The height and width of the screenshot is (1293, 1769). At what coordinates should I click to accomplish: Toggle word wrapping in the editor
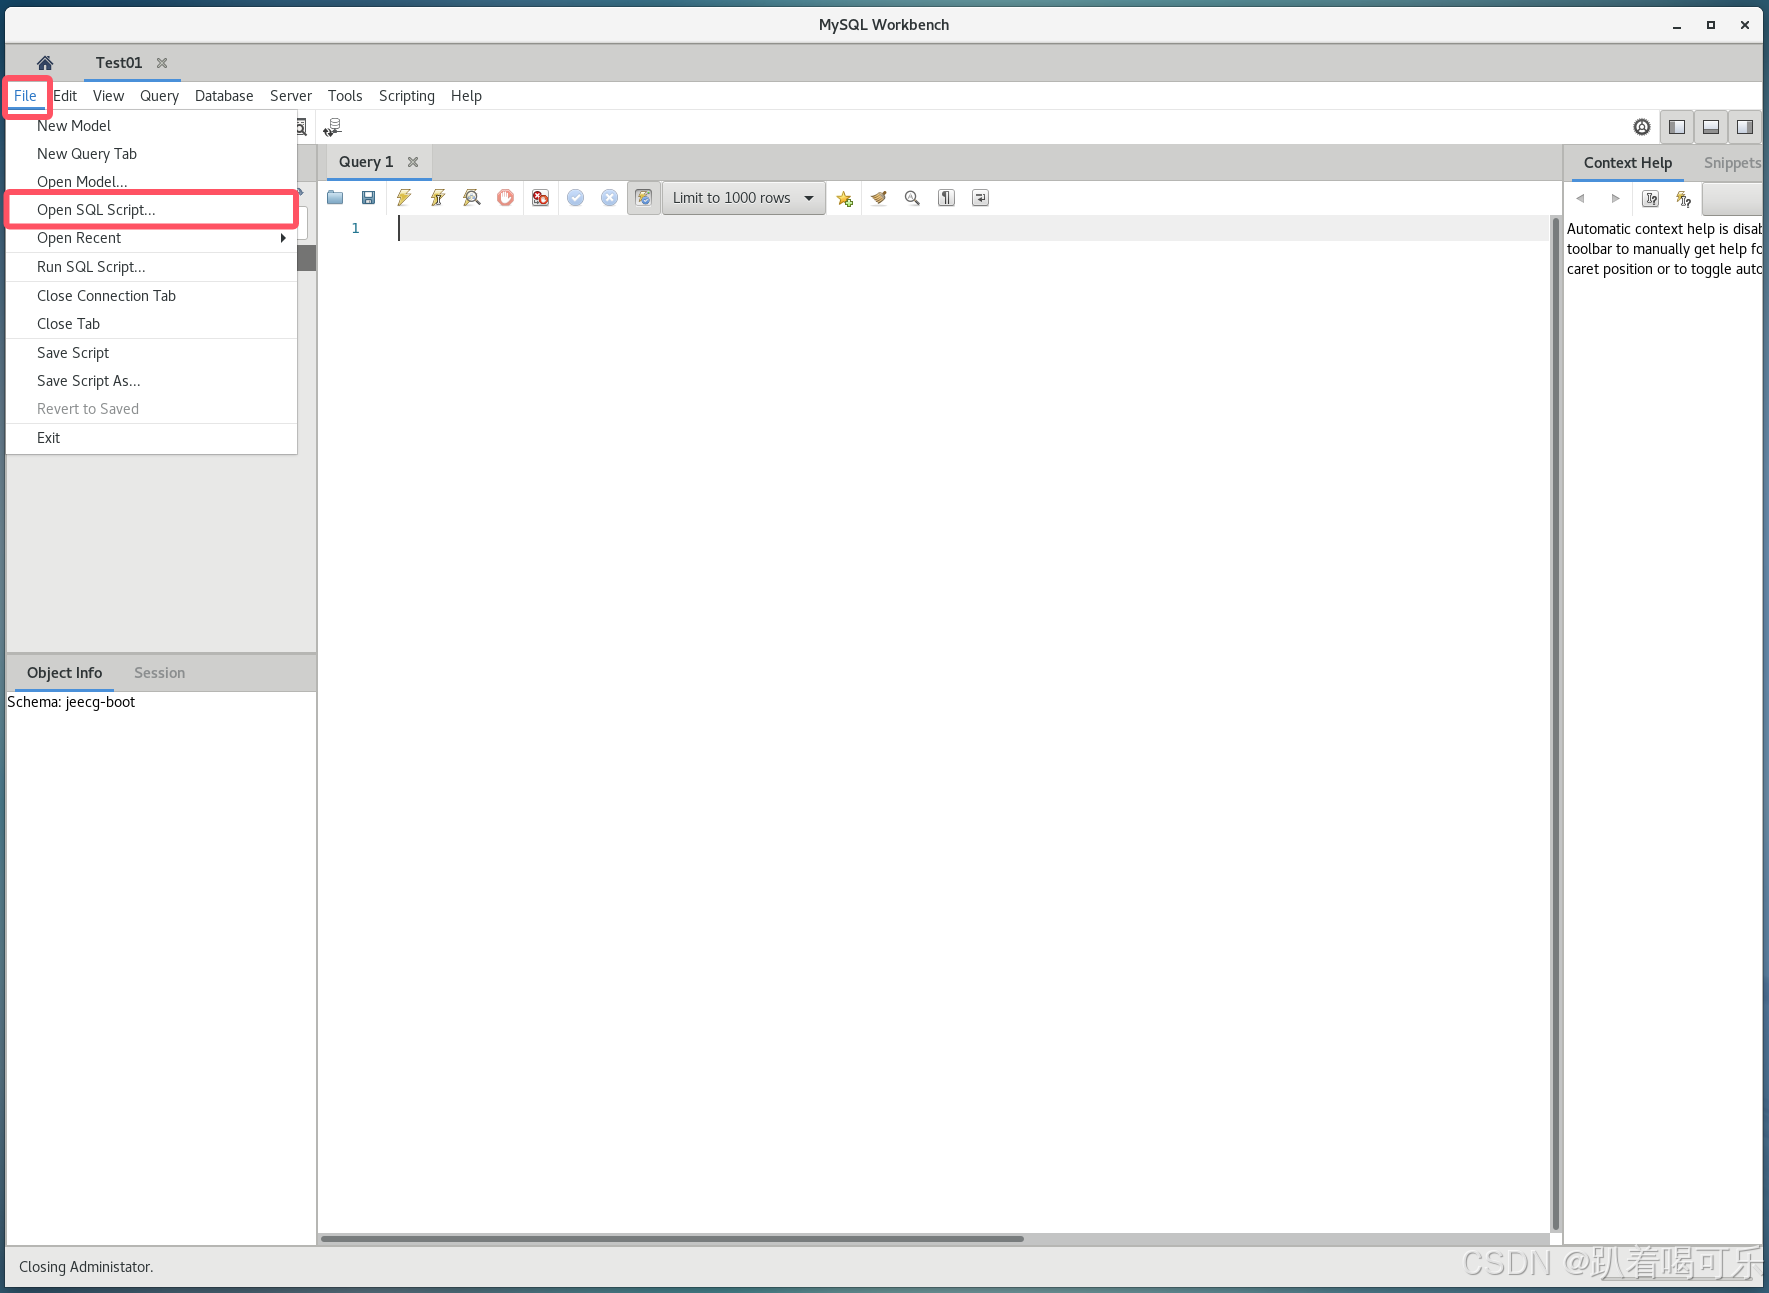(980, 198)
